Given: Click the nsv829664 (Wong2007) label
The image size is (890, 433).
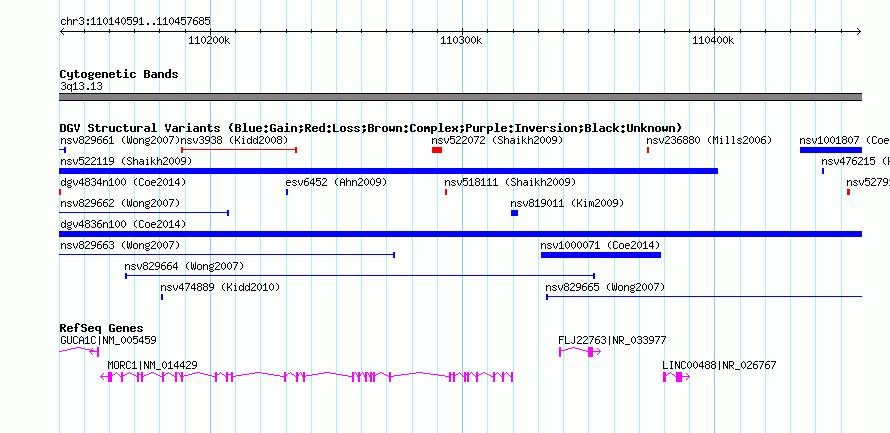Looking at the screenshot, I should coord(184,266).
